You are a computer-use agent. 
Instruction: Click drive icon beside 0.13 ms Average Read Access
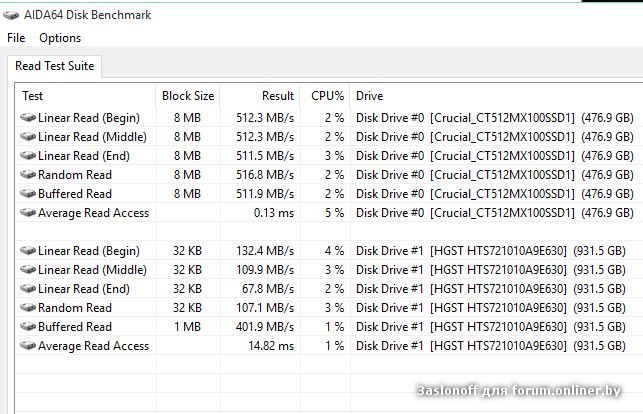pyautogui.click(x=27, y=213)
